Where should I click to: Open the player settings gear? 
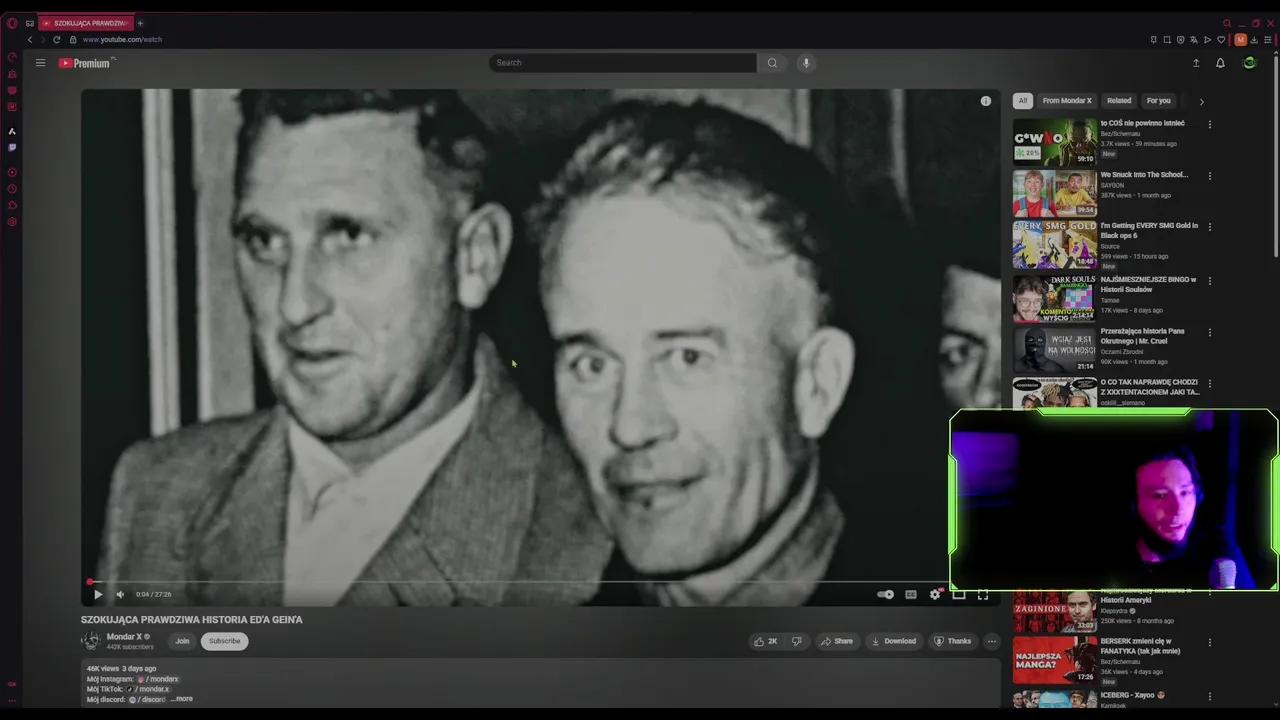935,594
